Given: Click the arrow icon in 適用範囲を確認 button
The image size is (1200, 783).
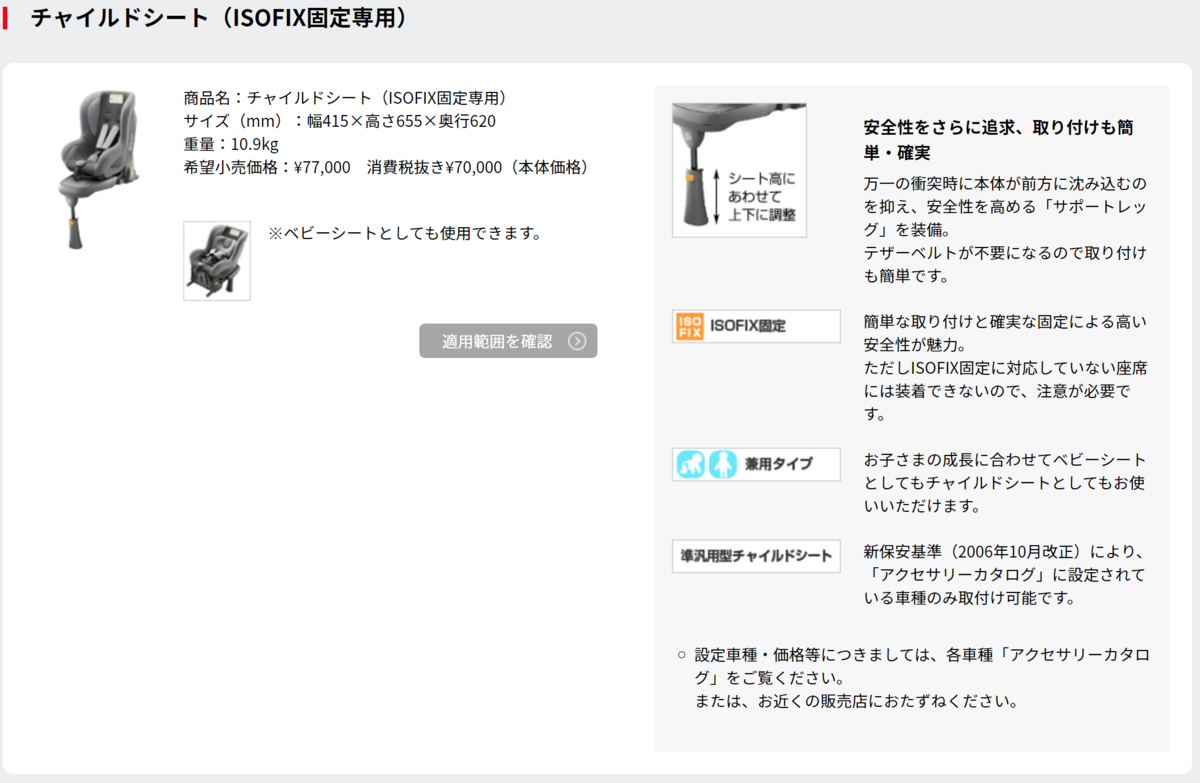Looking at the screenshot, I should [x=577, y=341].
